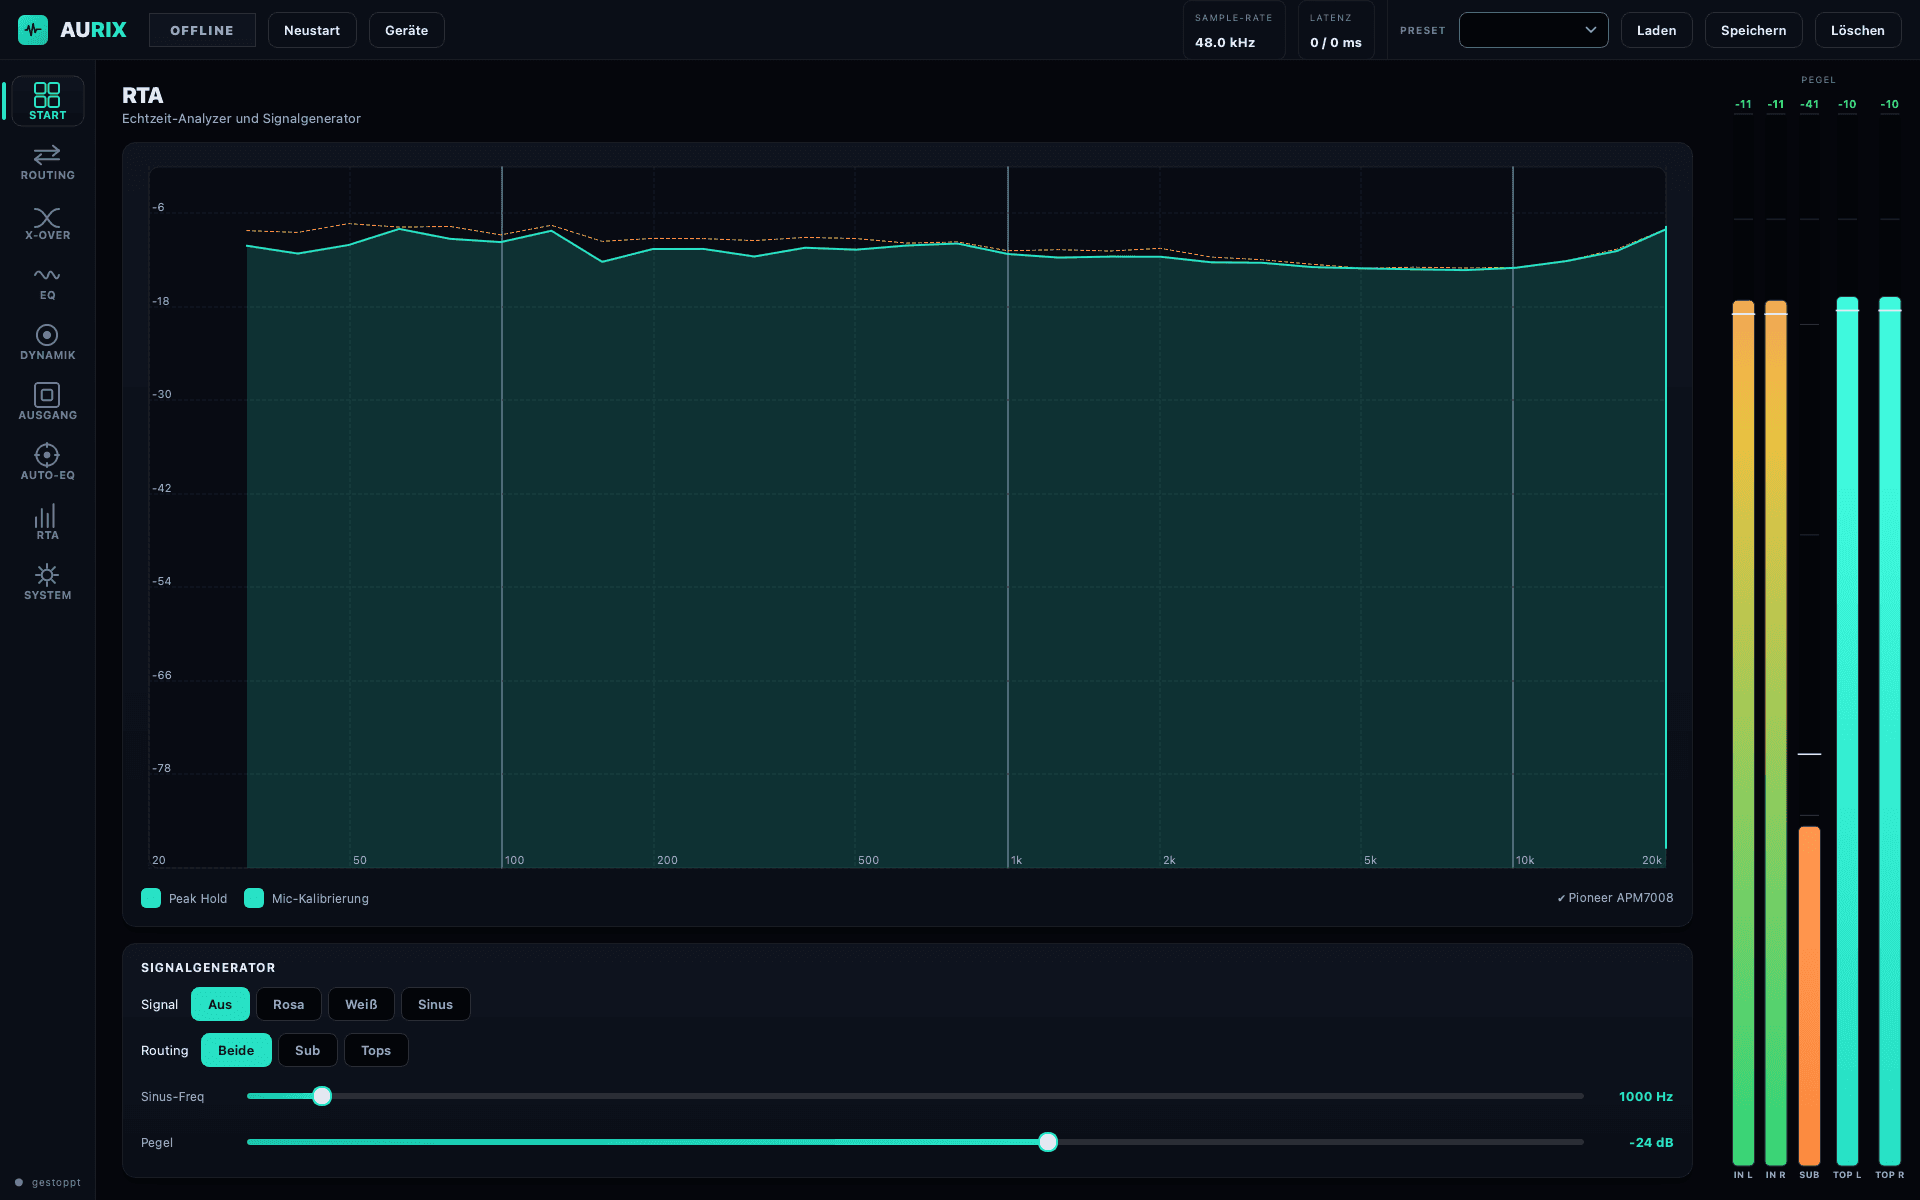Click Speichern to save preset
Image resolution: width=1920 pixels, height=1200 pixels.
click(x=1753, y=30)
